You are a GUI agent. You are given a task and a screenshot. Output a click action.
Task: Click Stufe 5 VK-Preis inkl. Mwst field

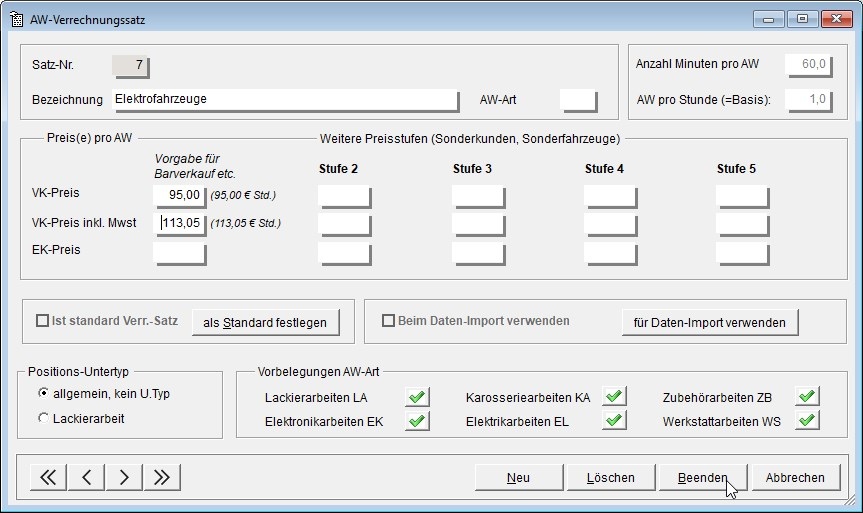[x=742, y=225]
